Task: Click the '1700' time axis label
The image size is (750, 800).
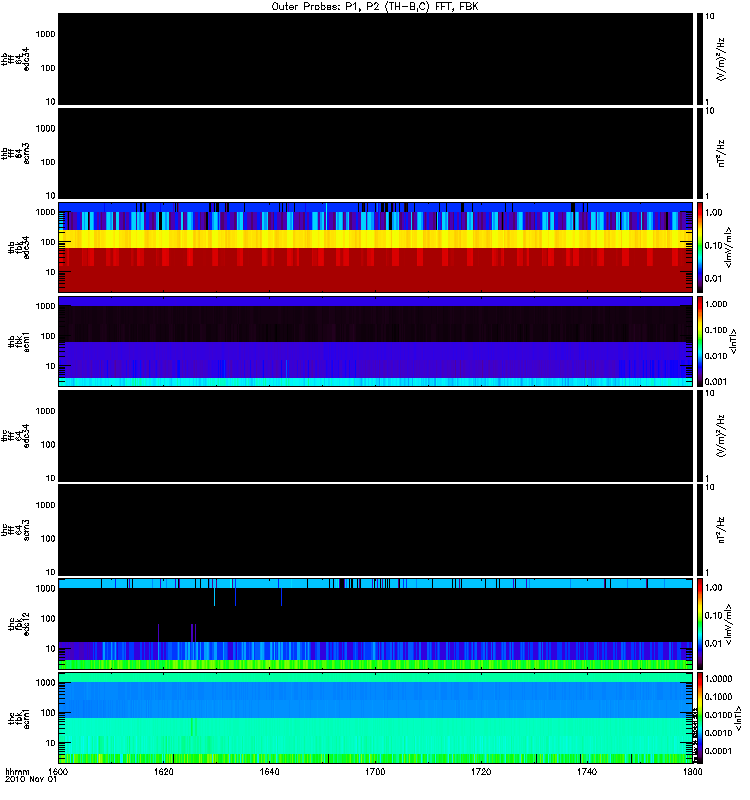Action: coord(375,771)
